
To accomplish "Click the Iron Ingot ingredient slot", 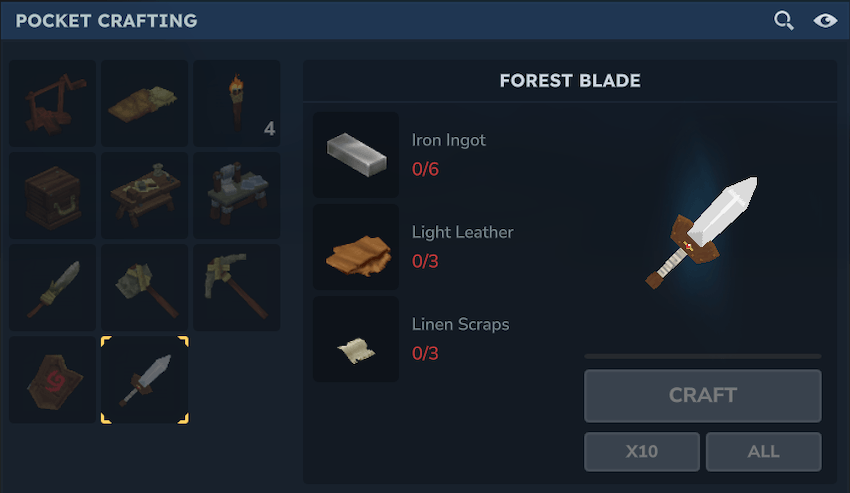I will coord(356,155).
